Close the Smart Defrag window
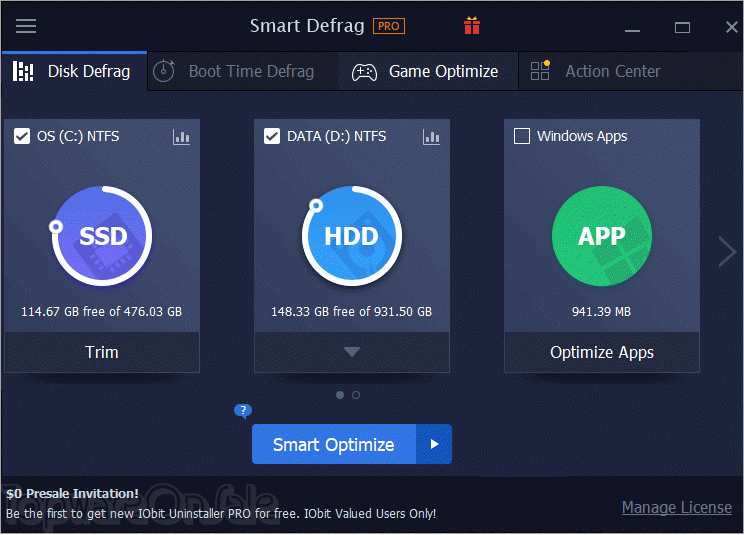 (731, 27)
